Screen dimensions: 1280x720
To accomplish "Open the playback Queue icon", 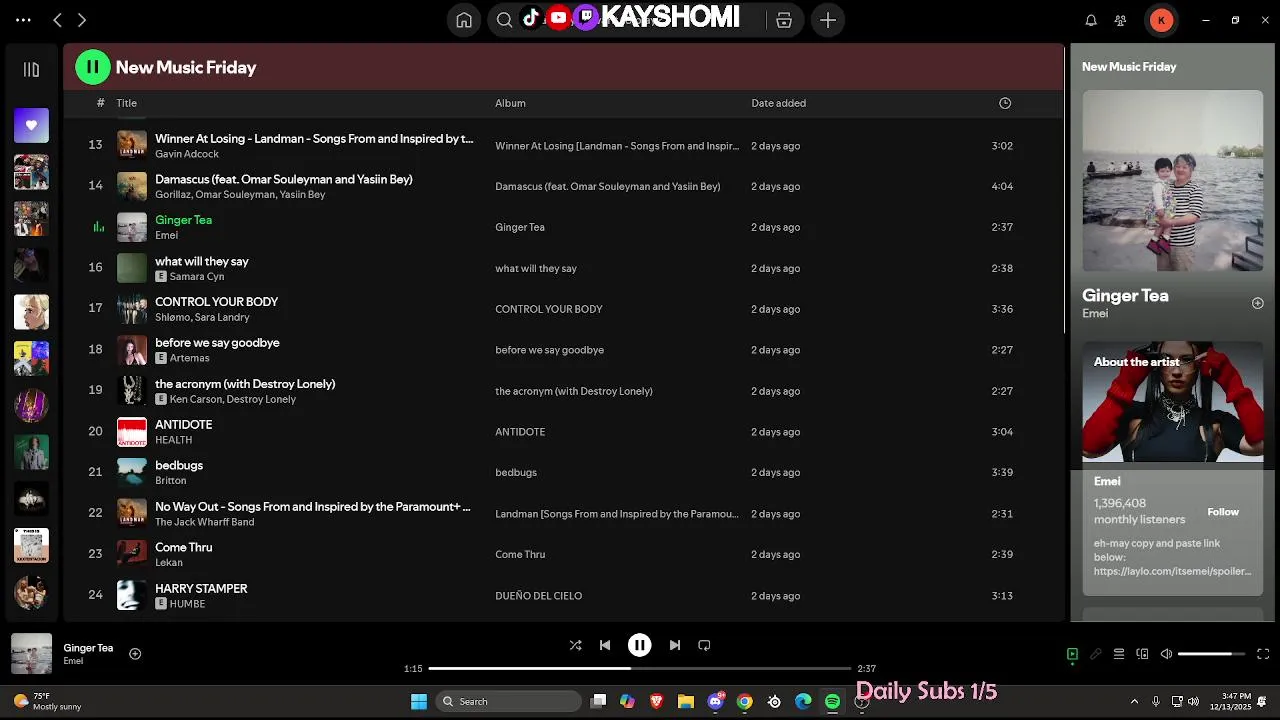I will click(x=1119, y=654).
